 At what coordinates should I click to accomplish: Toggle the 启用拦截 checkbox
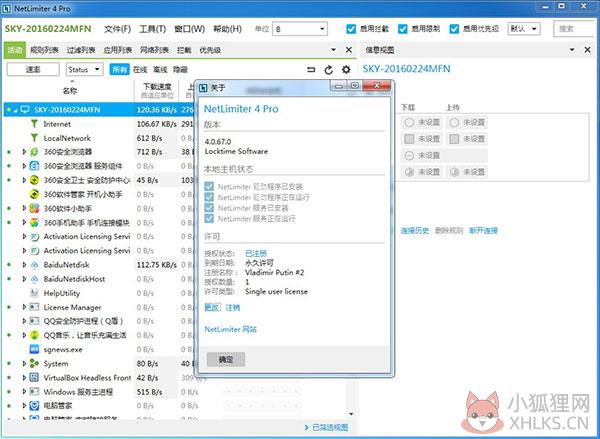point(351,29)
